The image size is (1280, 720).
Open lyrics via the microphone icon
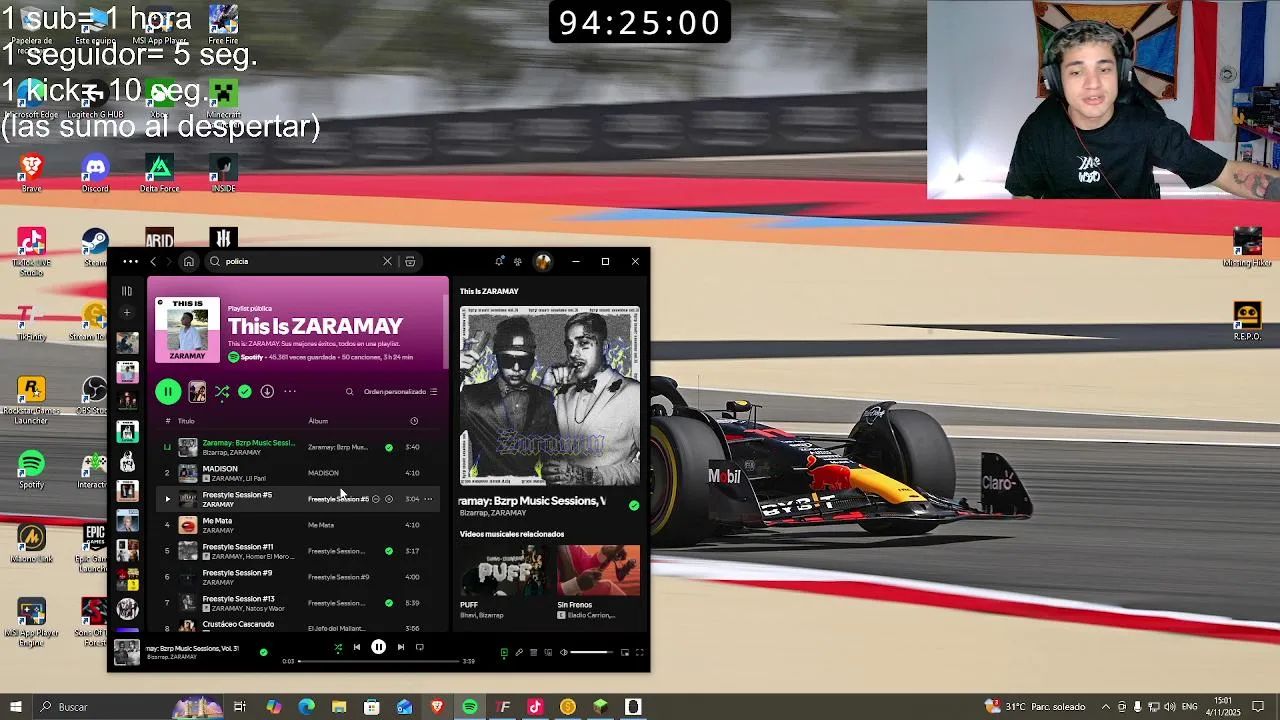point(518,653)
